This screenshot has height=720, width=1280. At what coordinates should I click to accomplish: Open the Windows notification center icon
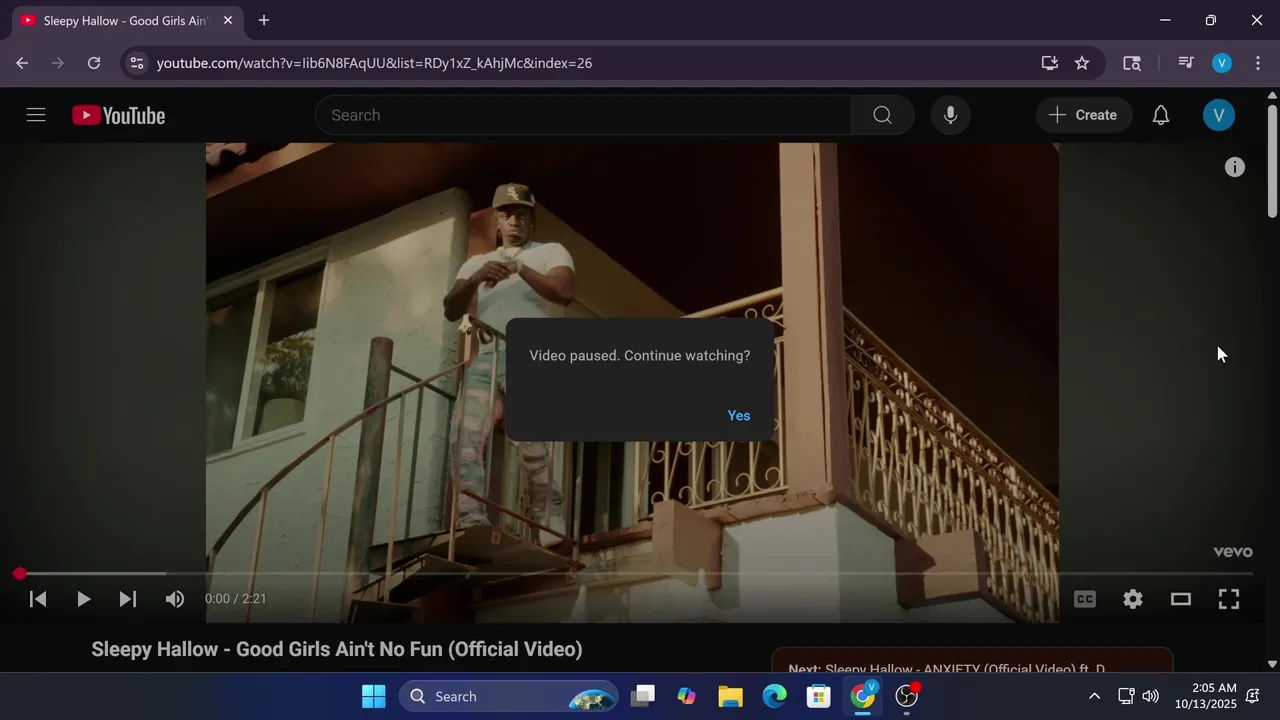tap(1253, 696)
